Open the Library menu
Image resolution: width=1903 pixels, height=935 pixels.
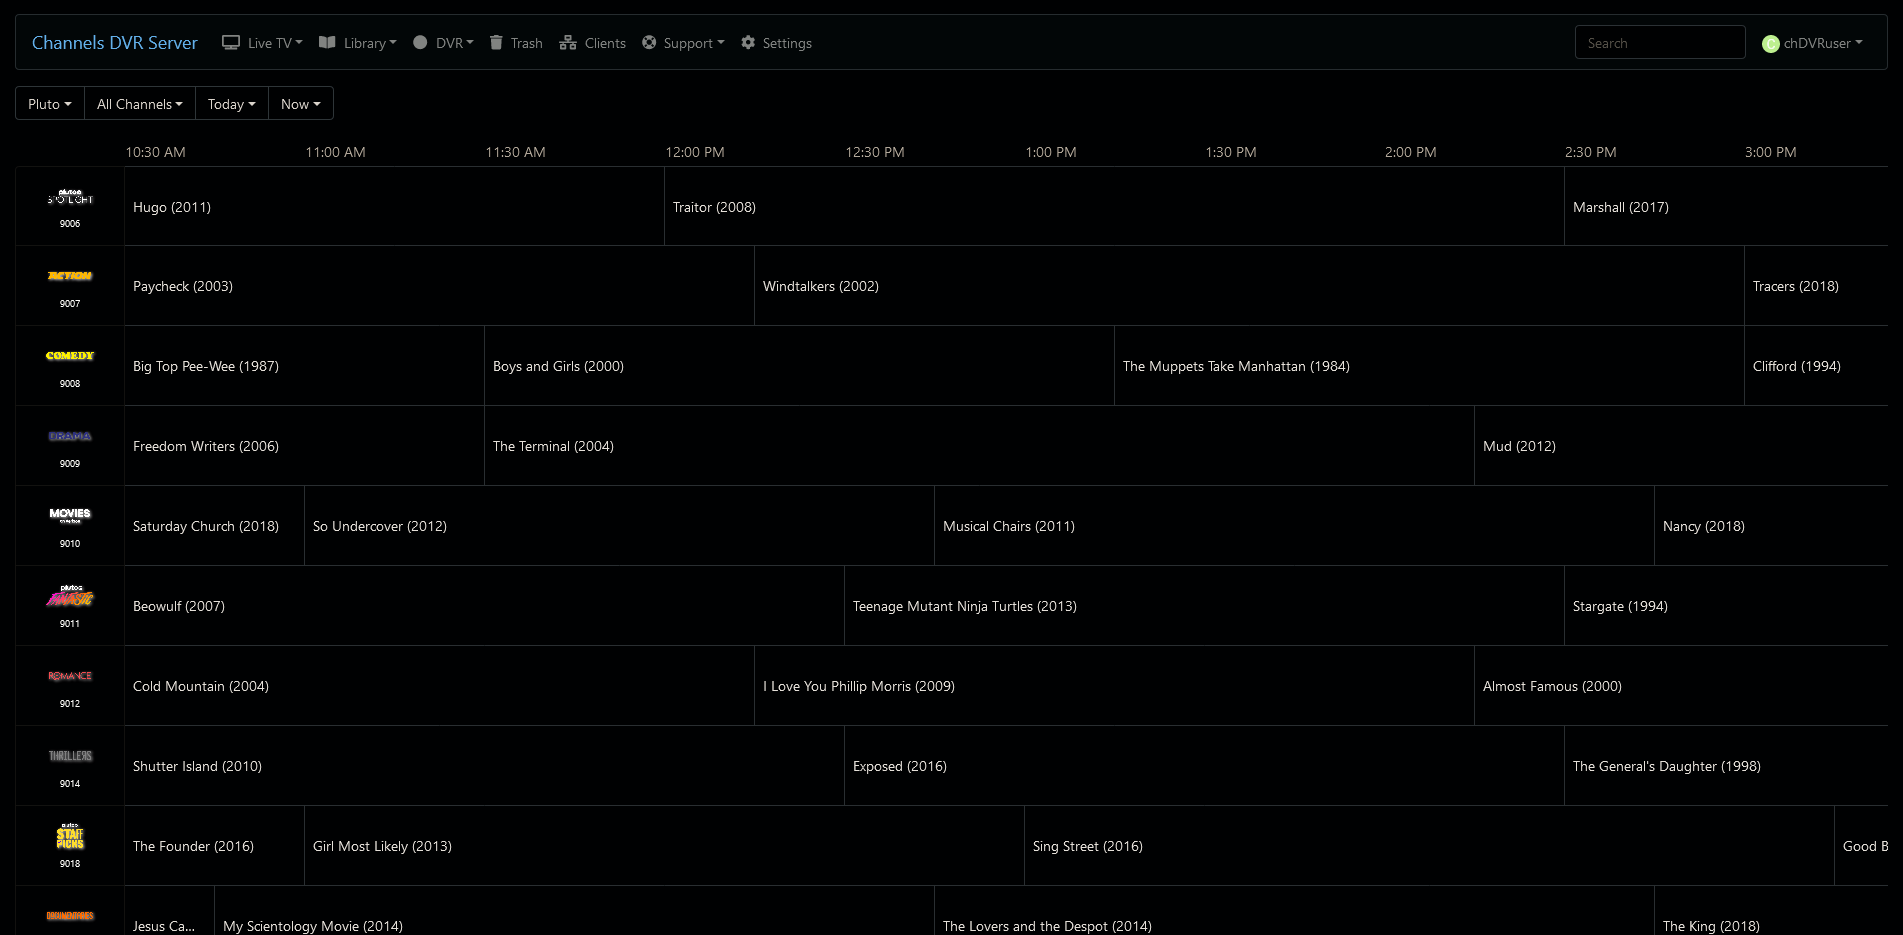pos(358,43)
